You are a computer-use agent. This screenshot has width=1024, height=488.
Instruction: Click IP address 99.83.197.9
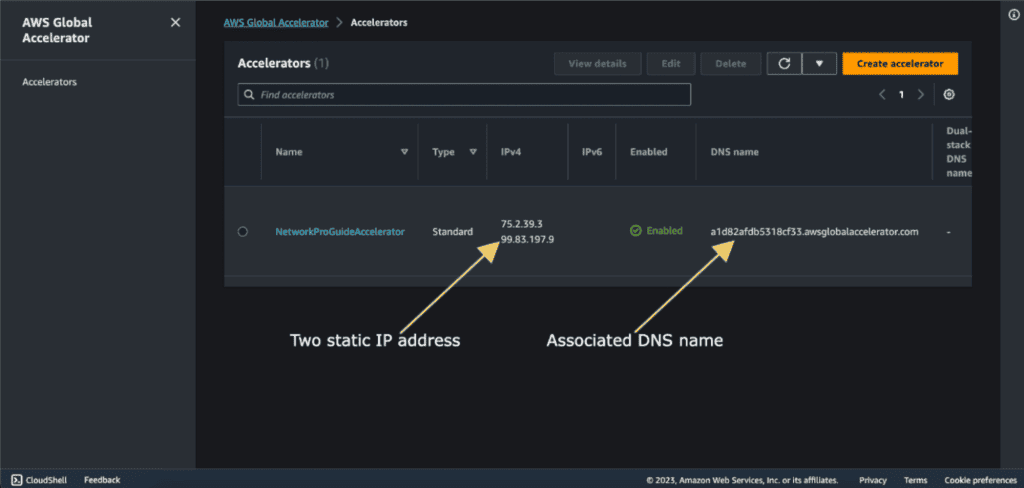(x=528, y=240)
